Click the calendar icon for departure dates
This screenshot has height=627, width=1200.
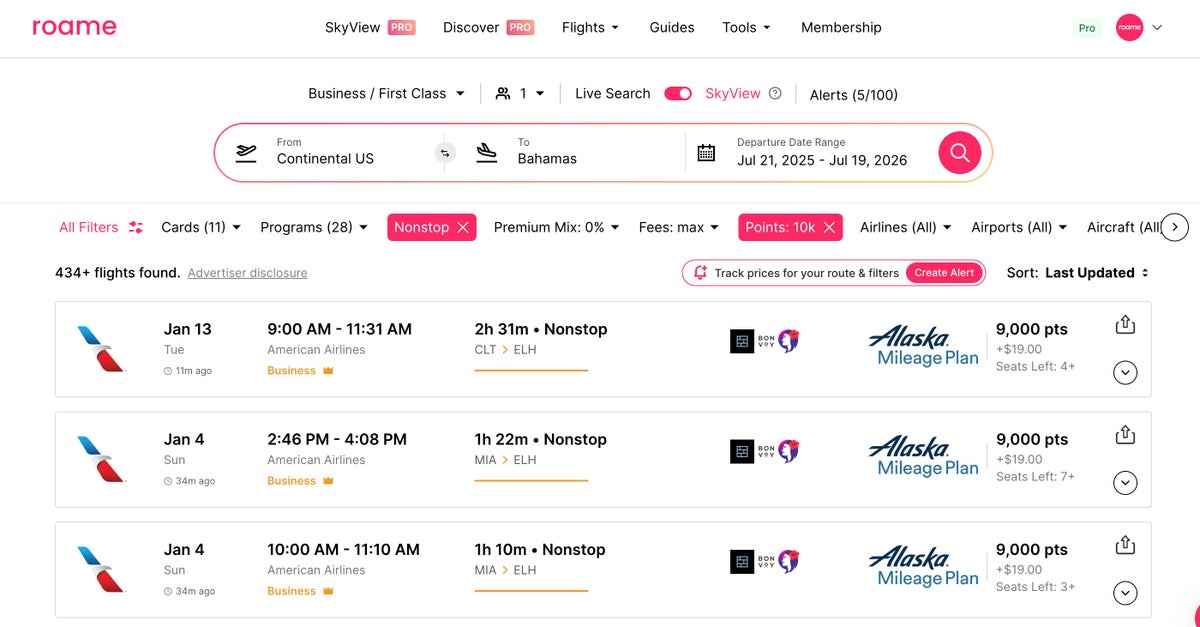(706, 153)
